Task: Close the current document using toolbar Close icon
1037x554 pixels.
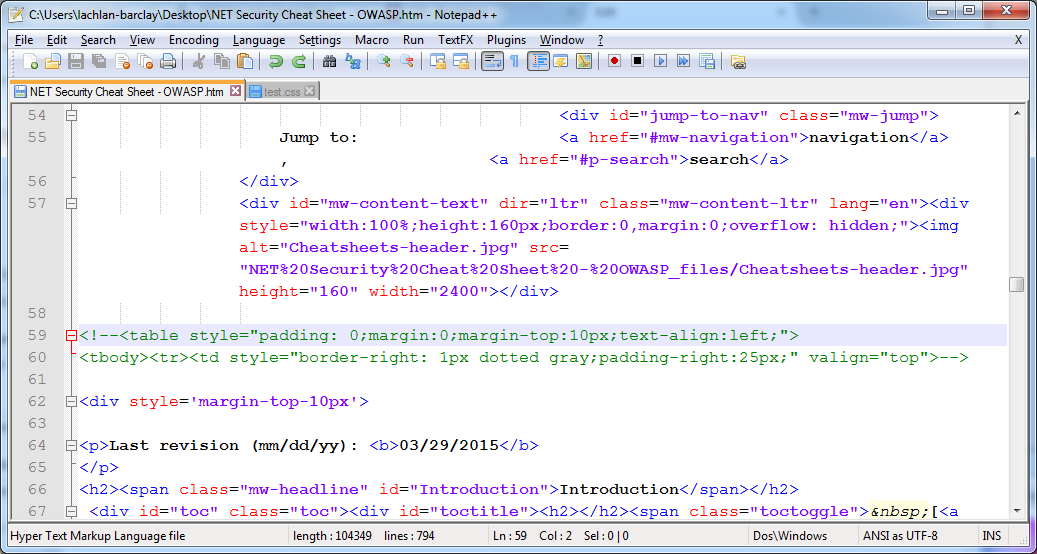Action: click(x=122, y=61)
